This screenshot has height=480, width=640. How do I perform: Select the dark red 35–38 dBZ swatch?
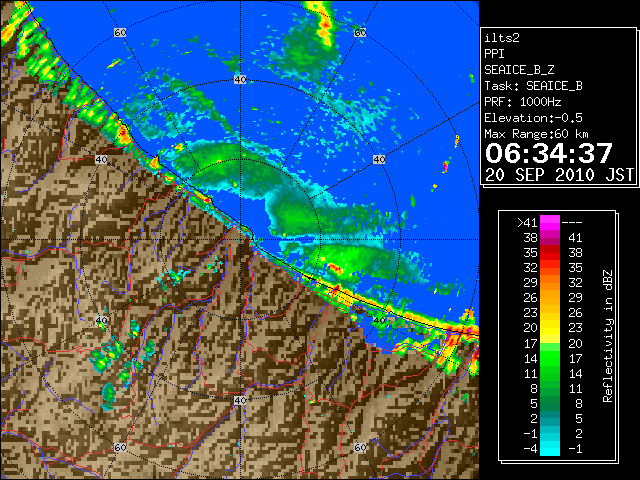coord(550,253)
